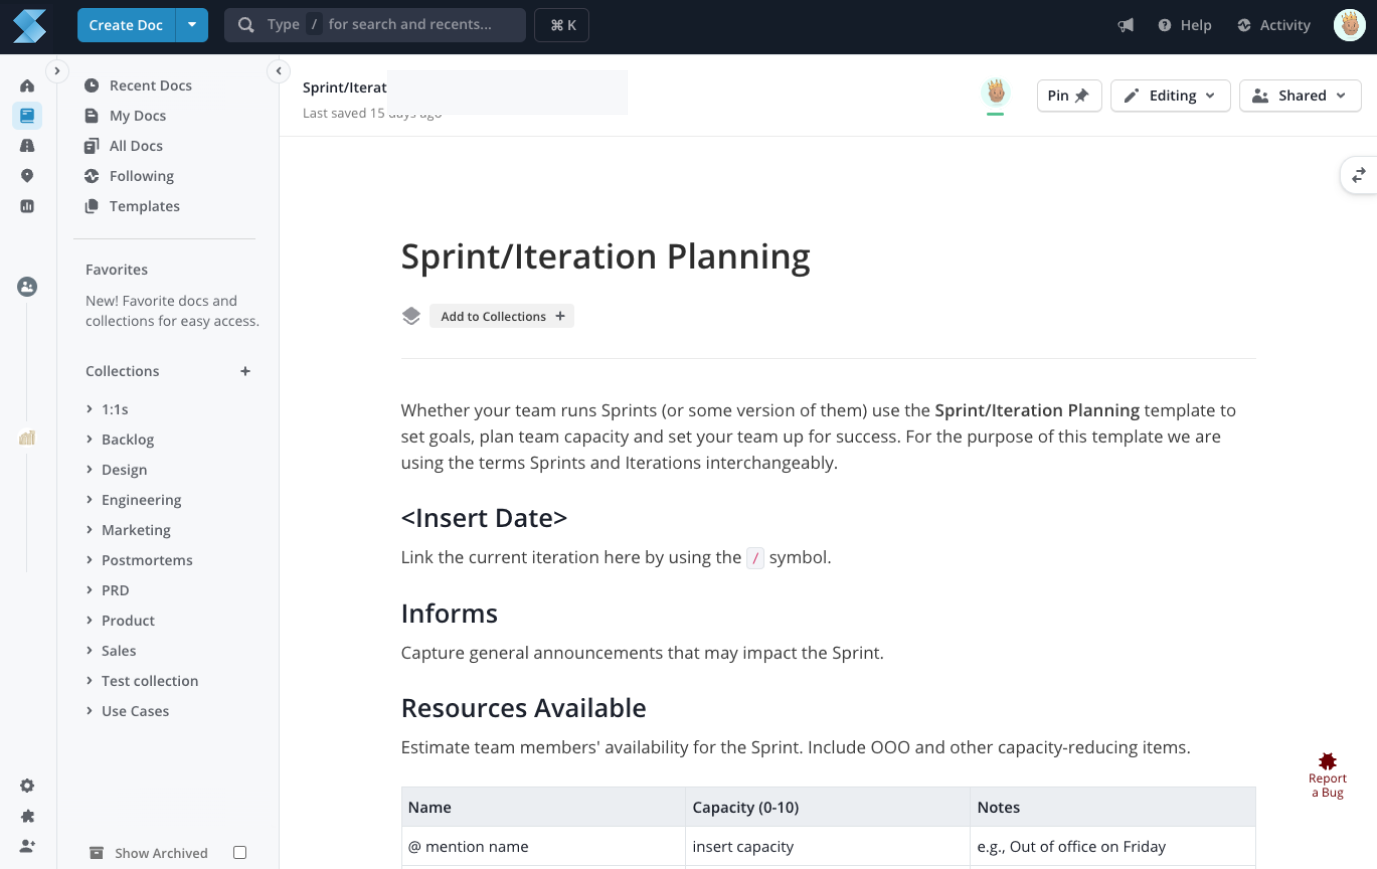The width and height of the screenshot is (1377, 869).
Task: Open the Editing mode dropdown
Action: coord(1170,96)
